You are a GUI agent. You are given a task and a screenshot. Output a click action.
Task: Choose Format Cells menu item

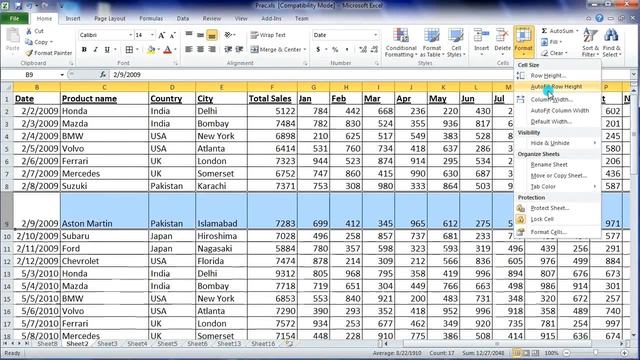558,232
